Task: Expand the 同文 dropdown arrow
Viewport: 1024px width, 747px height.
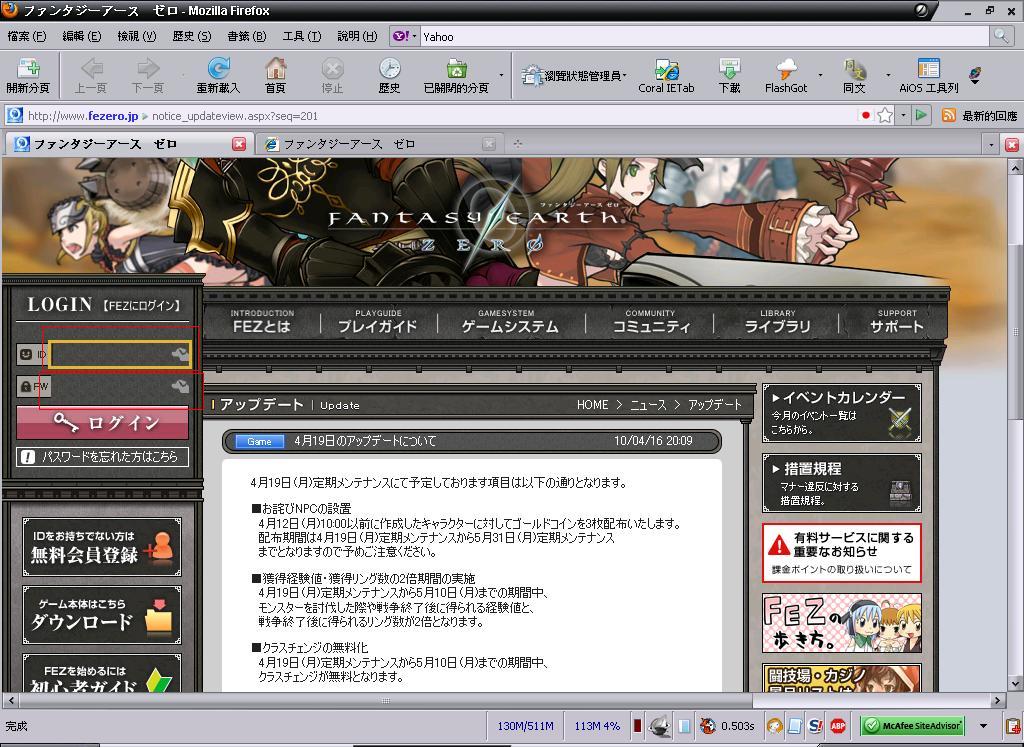Action: click(888, 76)
